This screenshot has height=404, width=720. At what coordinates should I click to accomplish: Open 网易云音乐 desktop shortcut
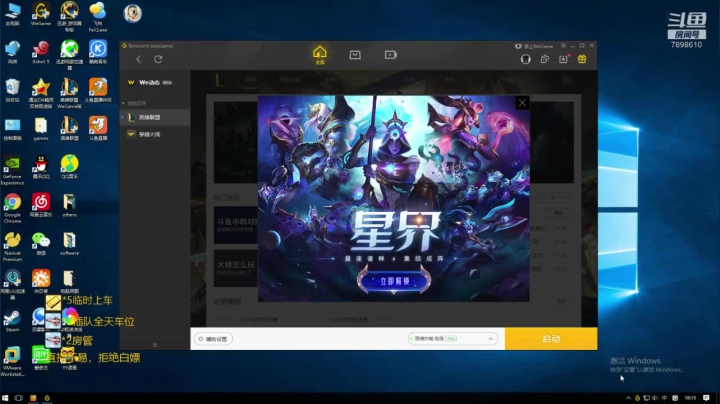coord(41,205)
